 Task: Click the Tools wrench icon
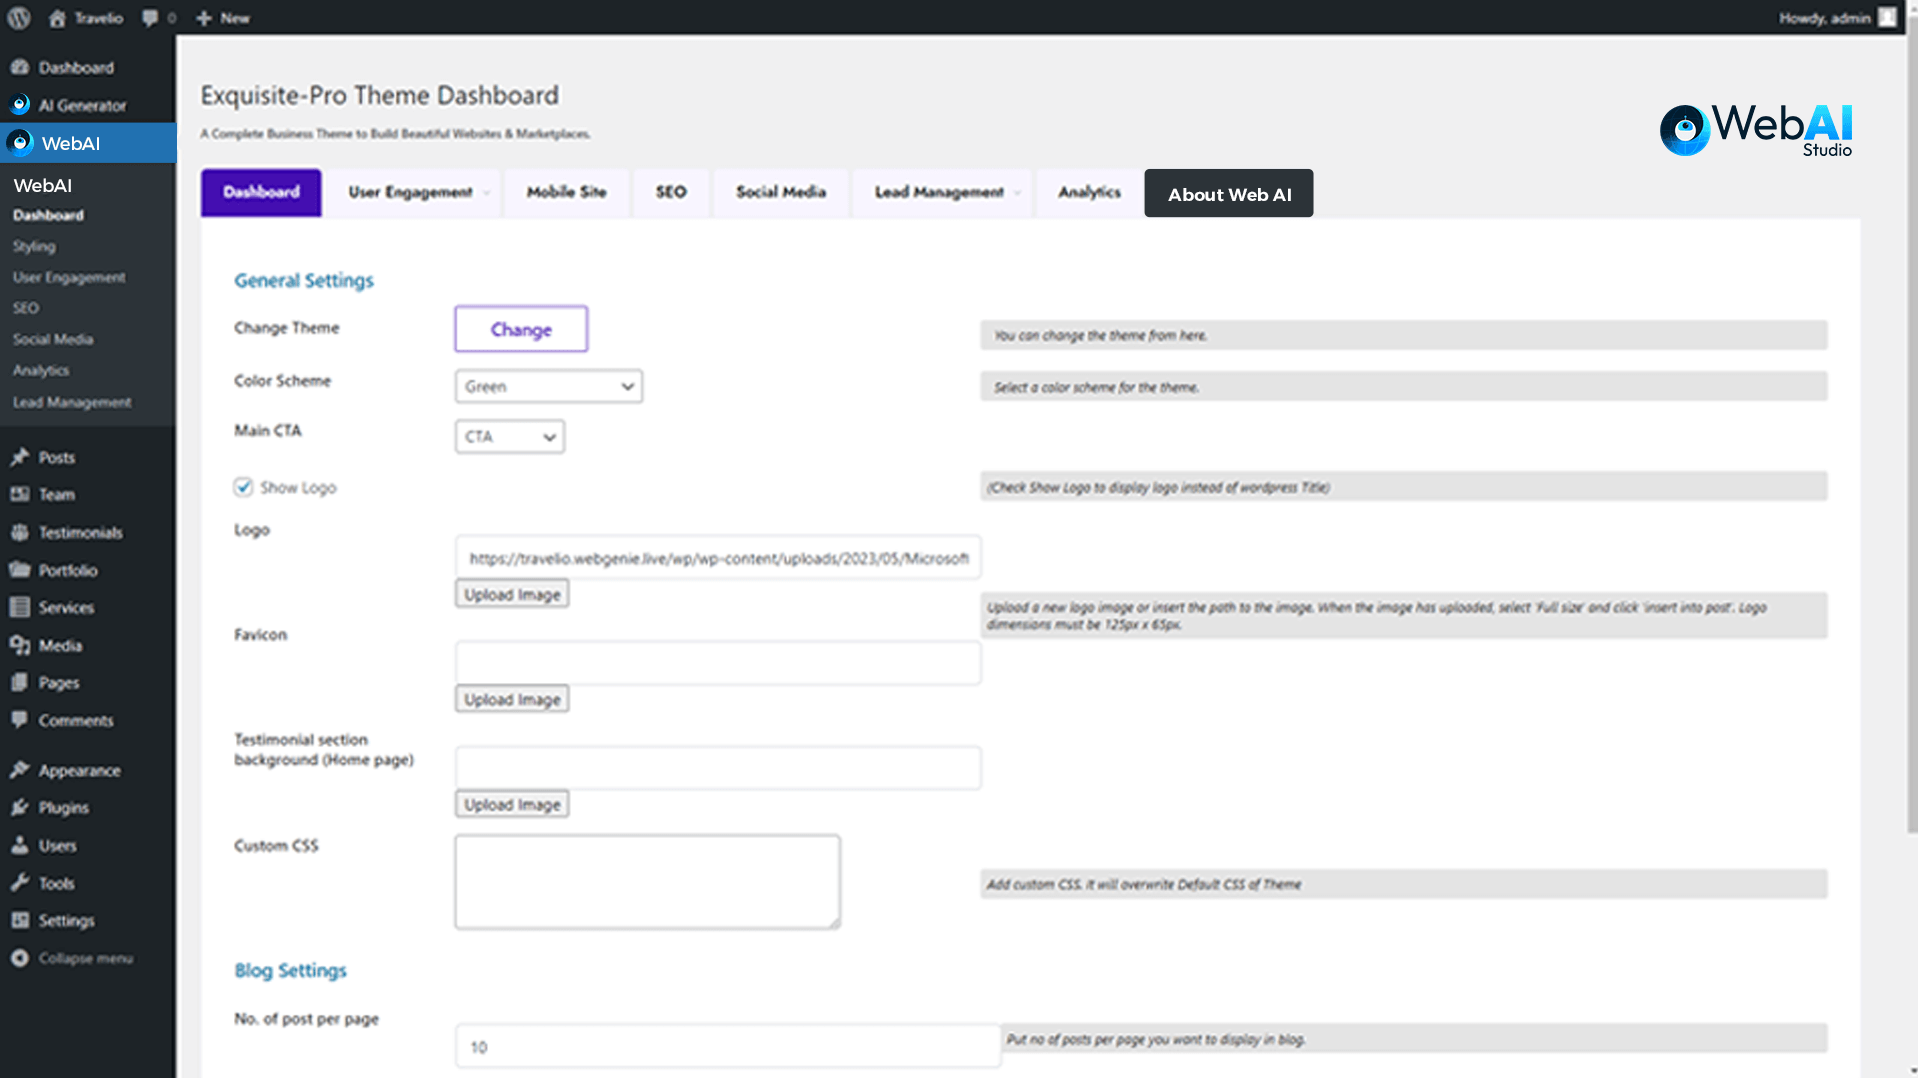[x=19, y=883]
